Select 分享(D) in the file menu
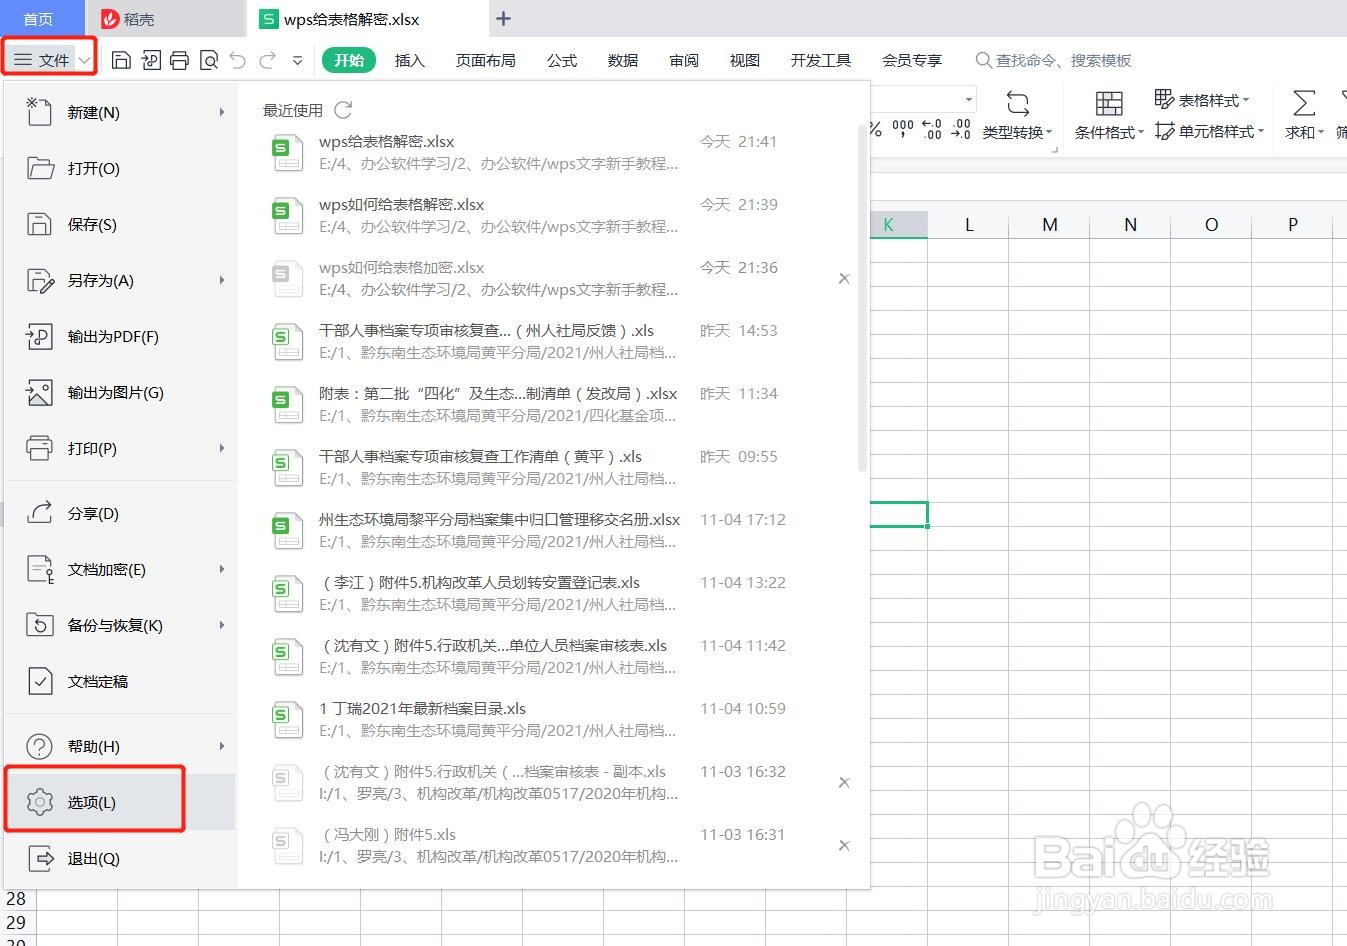 pyautogui.click(x=120, y=513)
